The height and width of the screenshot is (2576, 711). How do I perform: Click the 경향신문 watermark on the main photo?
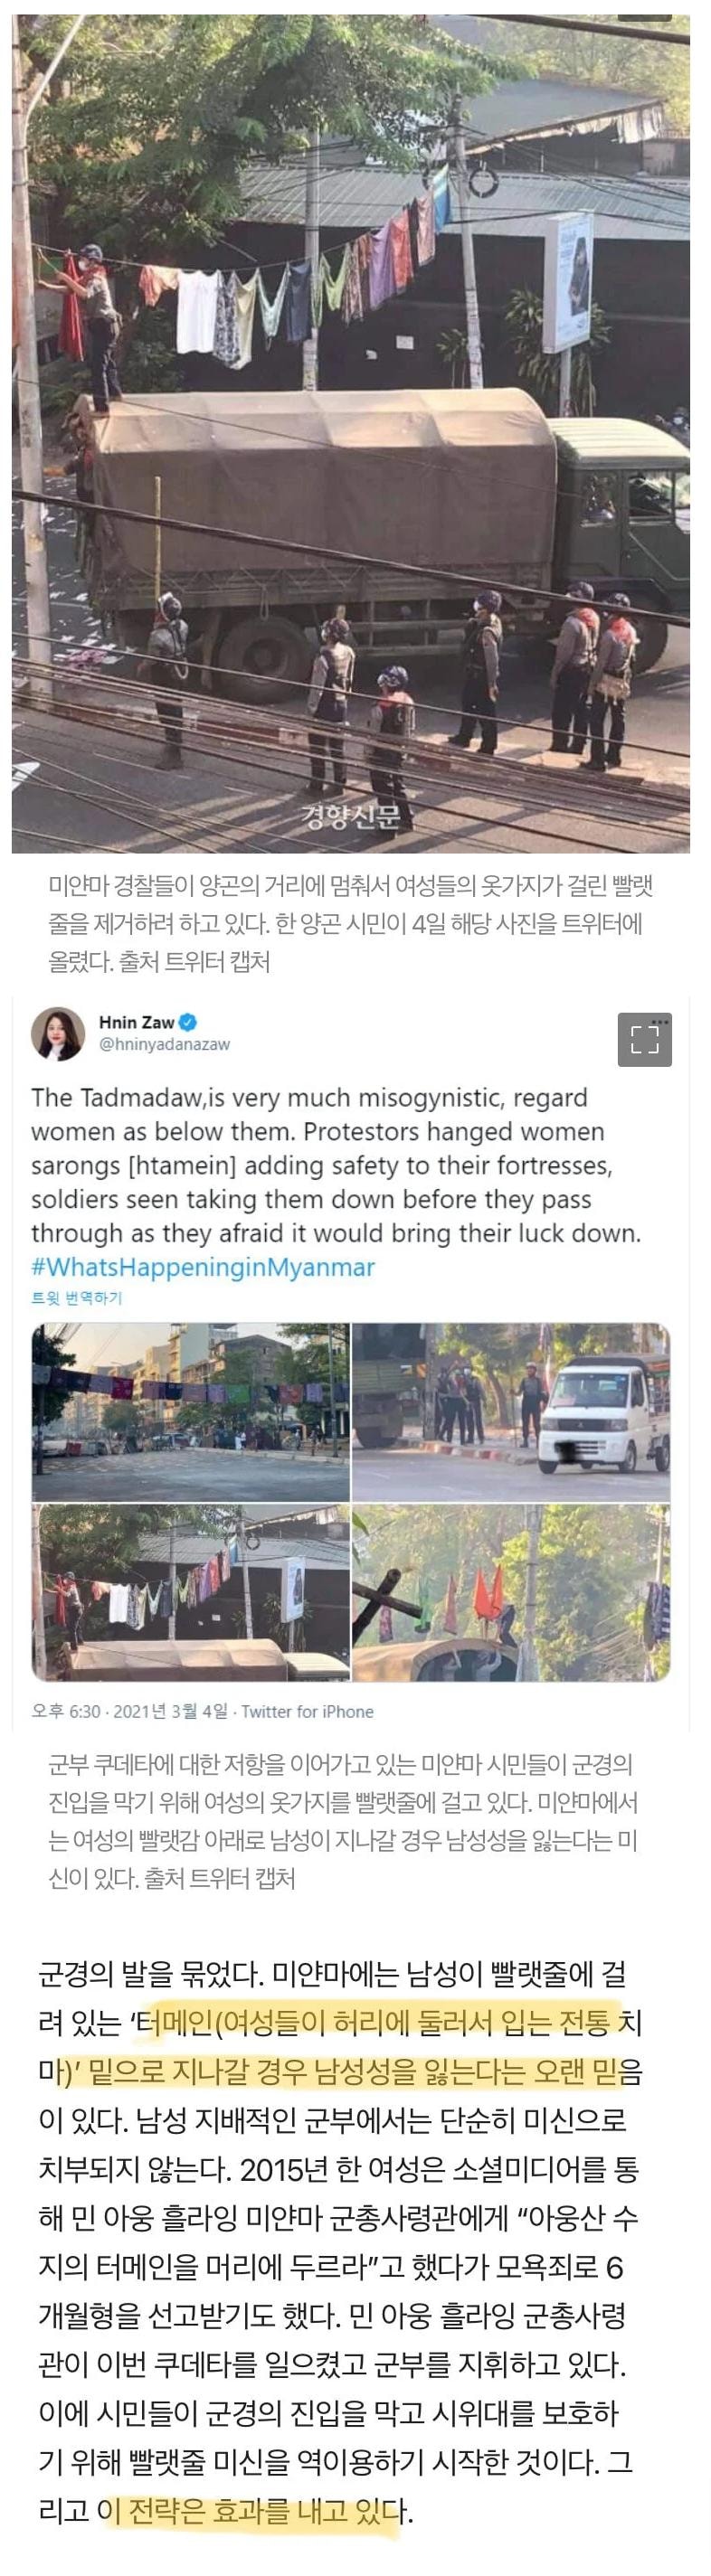(x=351, y=817)
